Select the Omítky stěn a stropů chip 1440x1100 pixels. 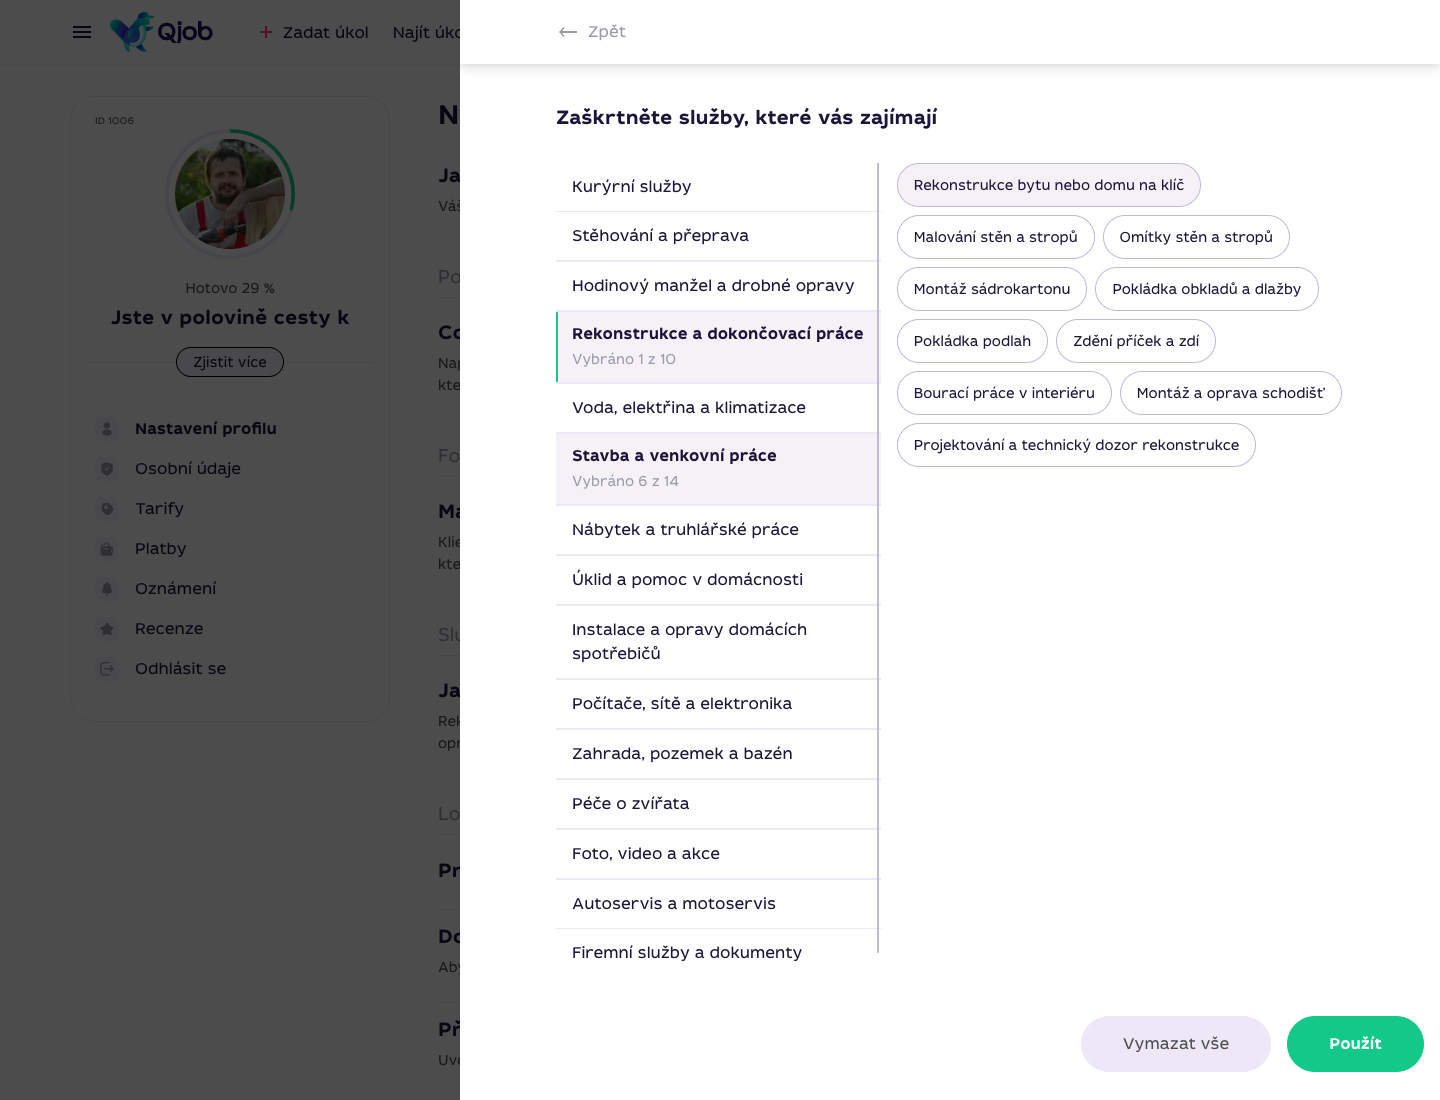(x=1196, y=237)
